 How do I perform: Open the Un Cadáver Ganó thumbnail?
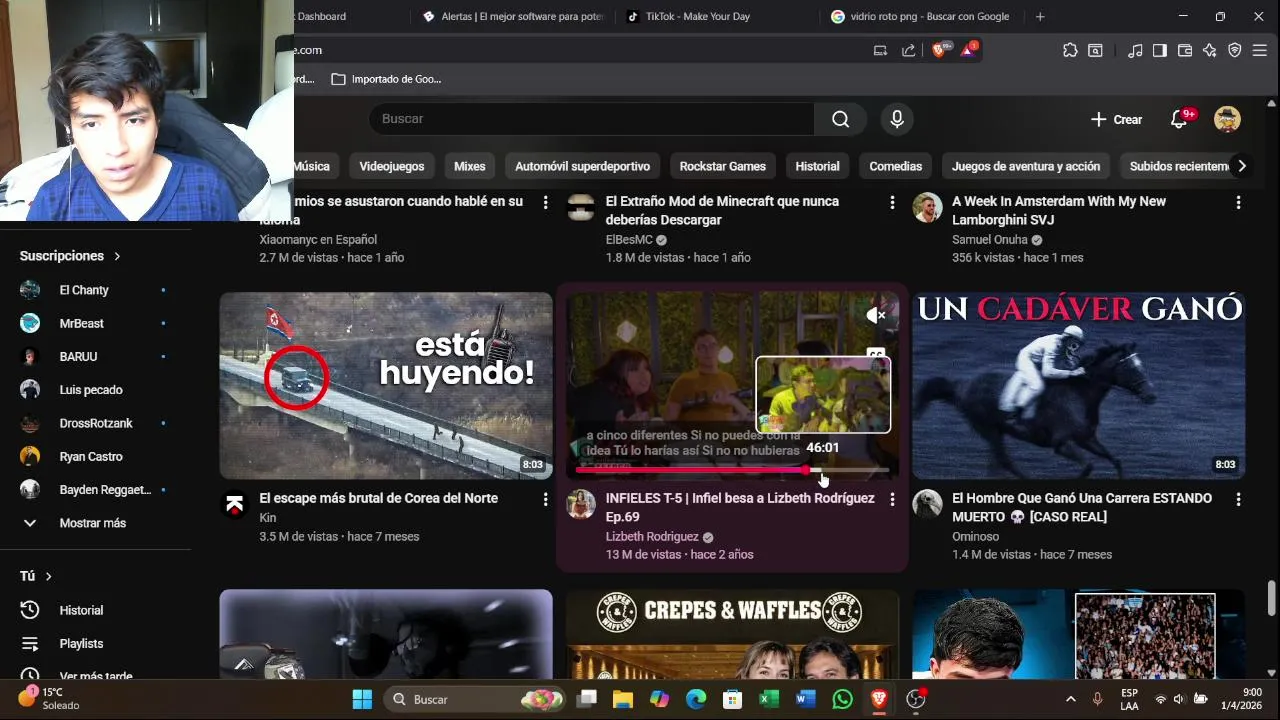click(x=1079, y=385)
